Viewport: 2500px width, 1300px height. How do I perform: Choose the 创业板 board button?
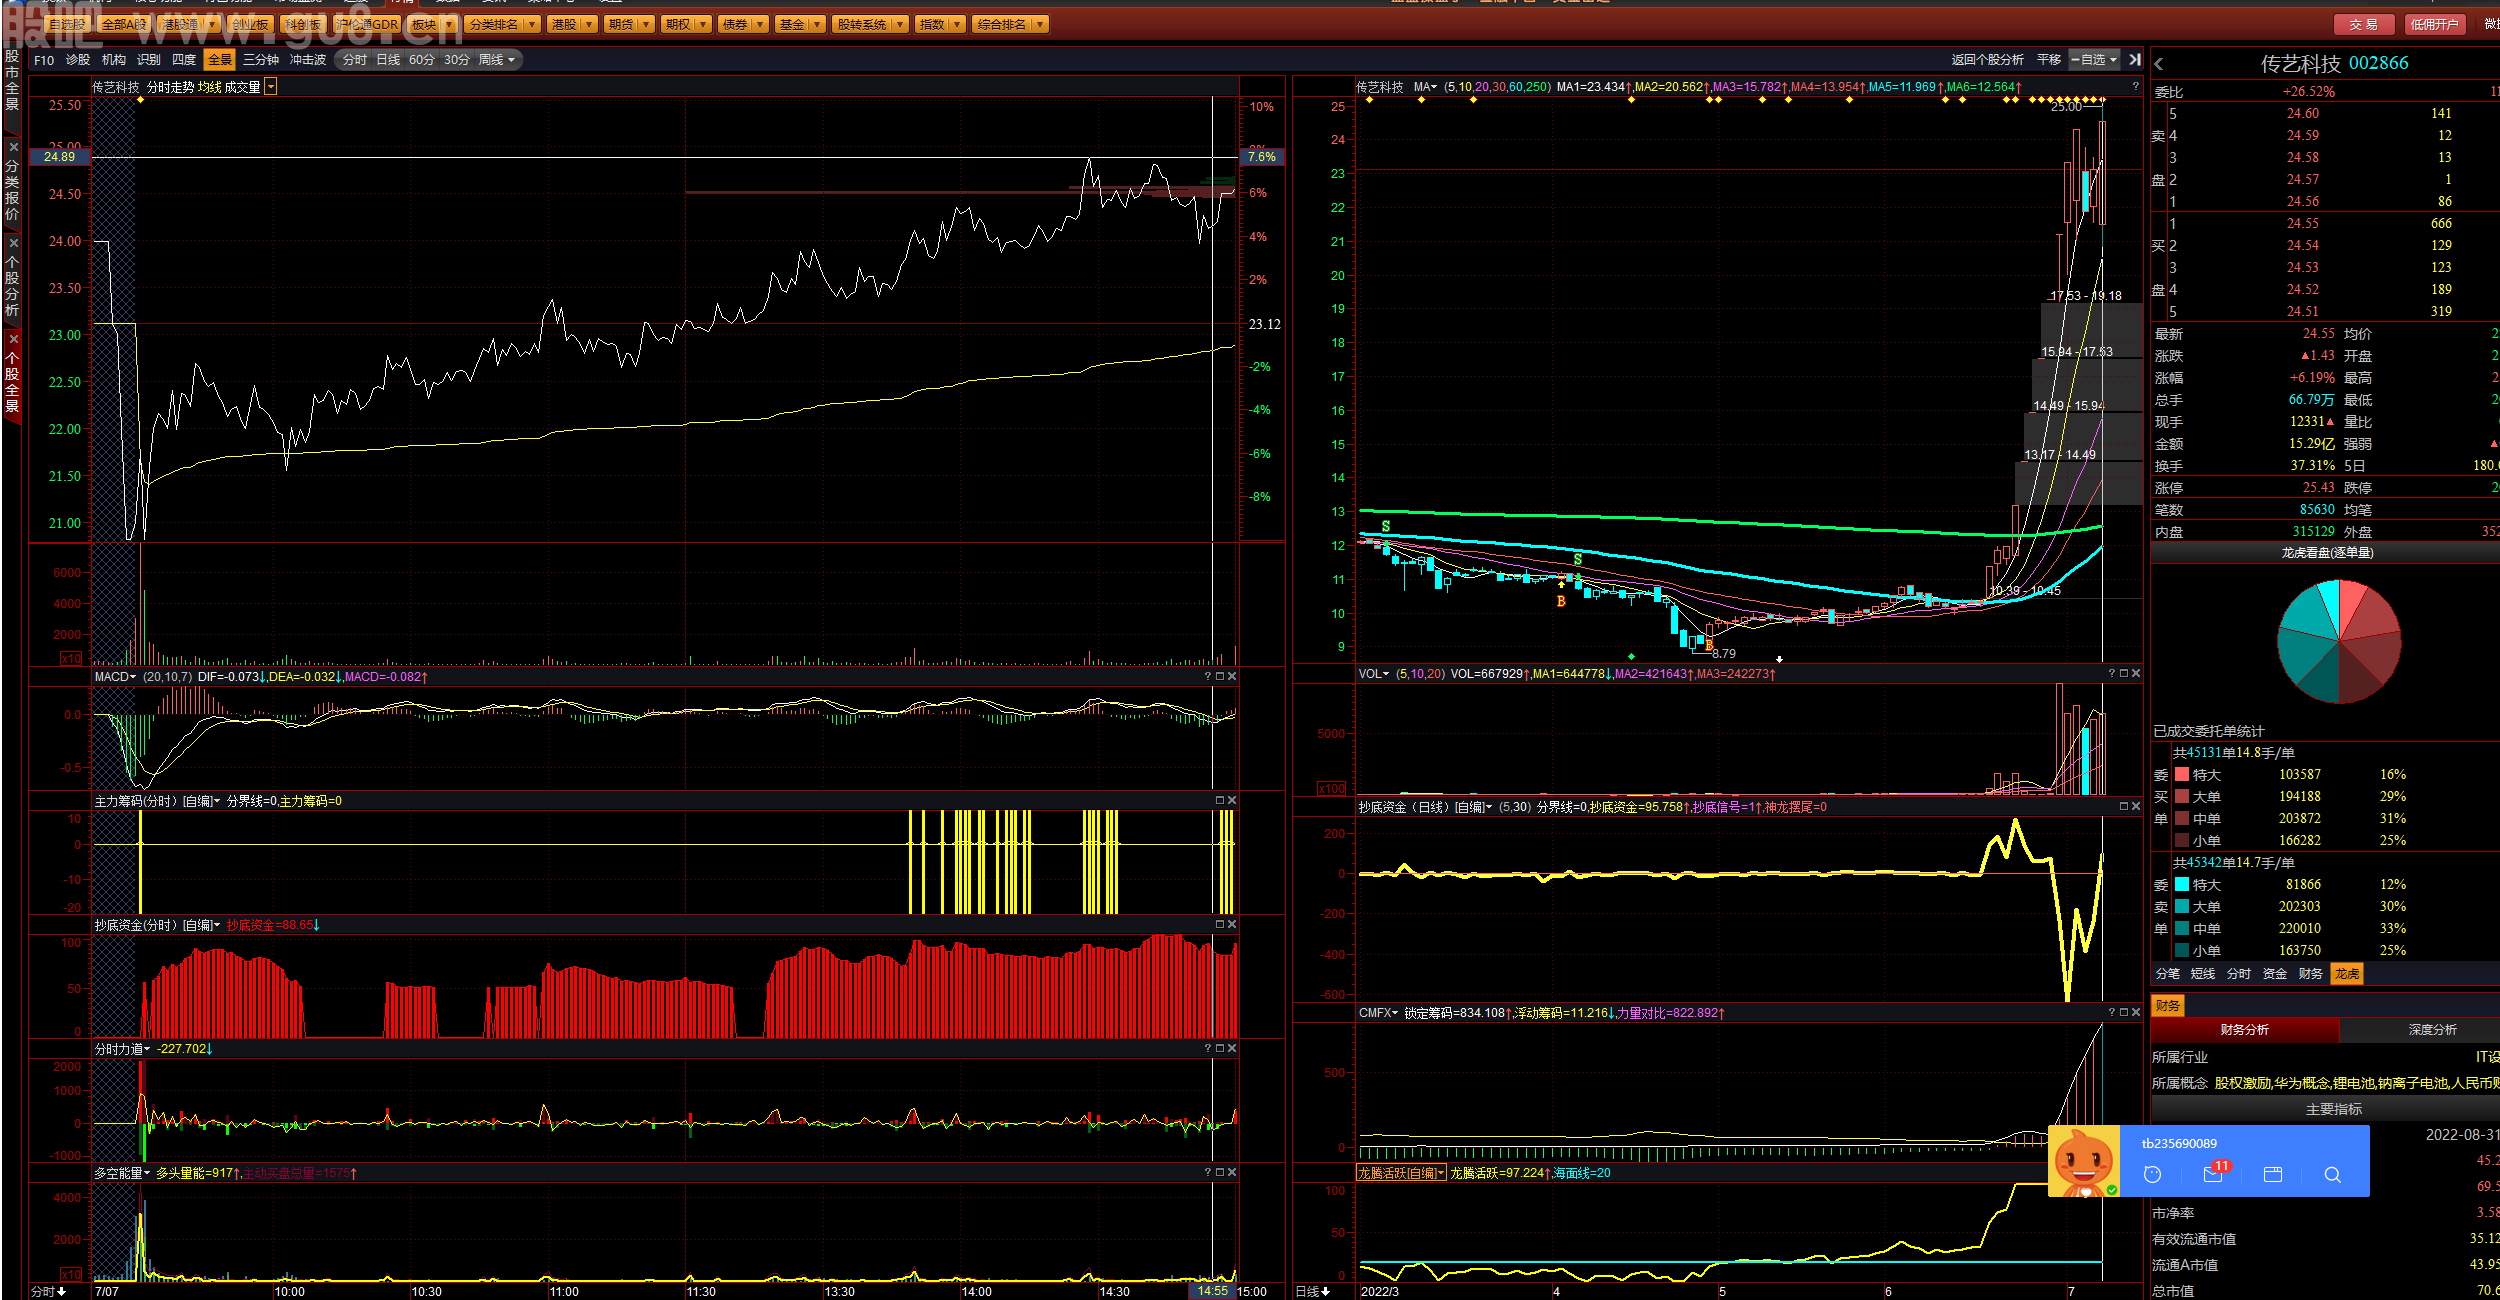(x=250, y=24)
